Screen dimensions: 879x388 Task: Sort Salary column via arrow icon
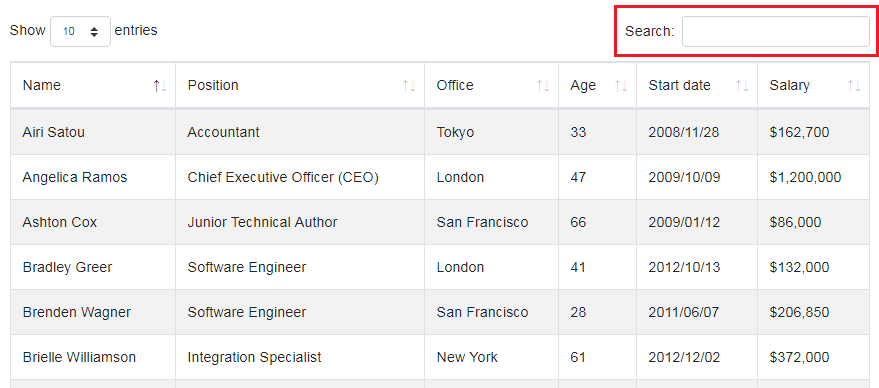point(854,86)
